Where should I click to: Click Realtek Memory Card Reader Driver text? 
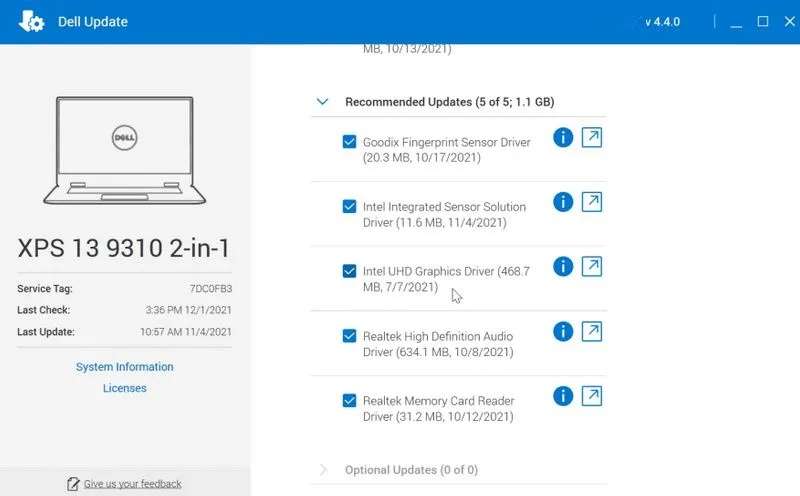pos(438,409)
